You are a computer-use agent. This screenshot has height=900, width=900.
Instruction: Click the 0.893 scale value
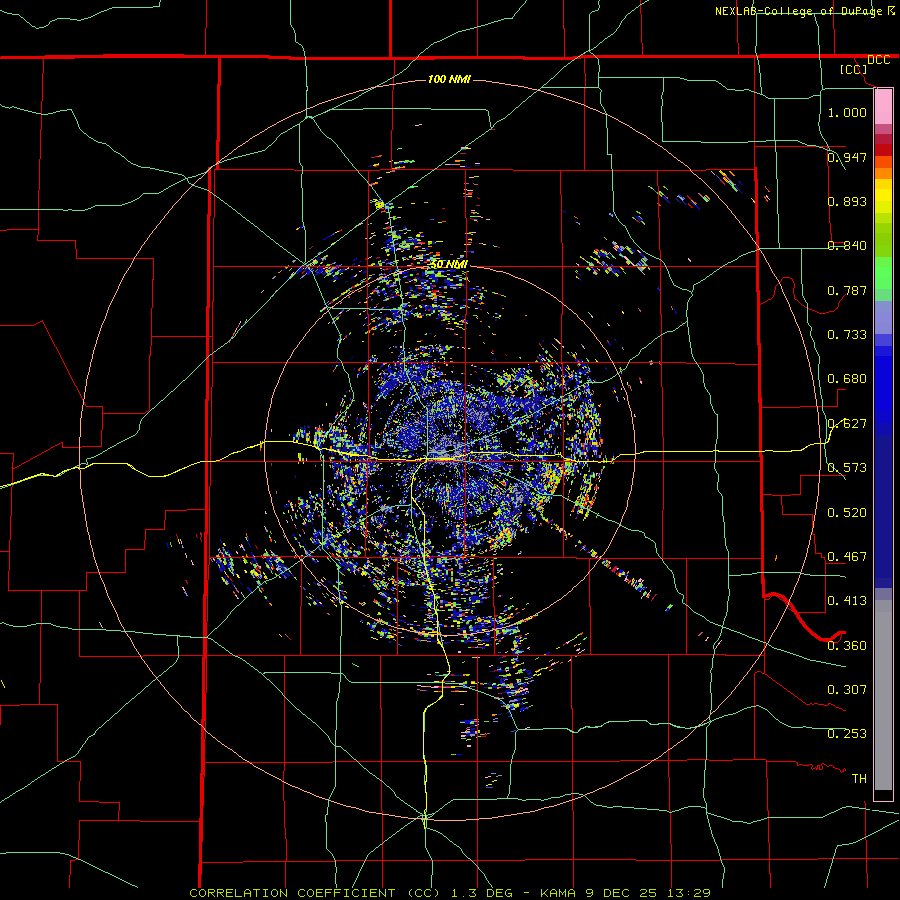coord(847,201)
